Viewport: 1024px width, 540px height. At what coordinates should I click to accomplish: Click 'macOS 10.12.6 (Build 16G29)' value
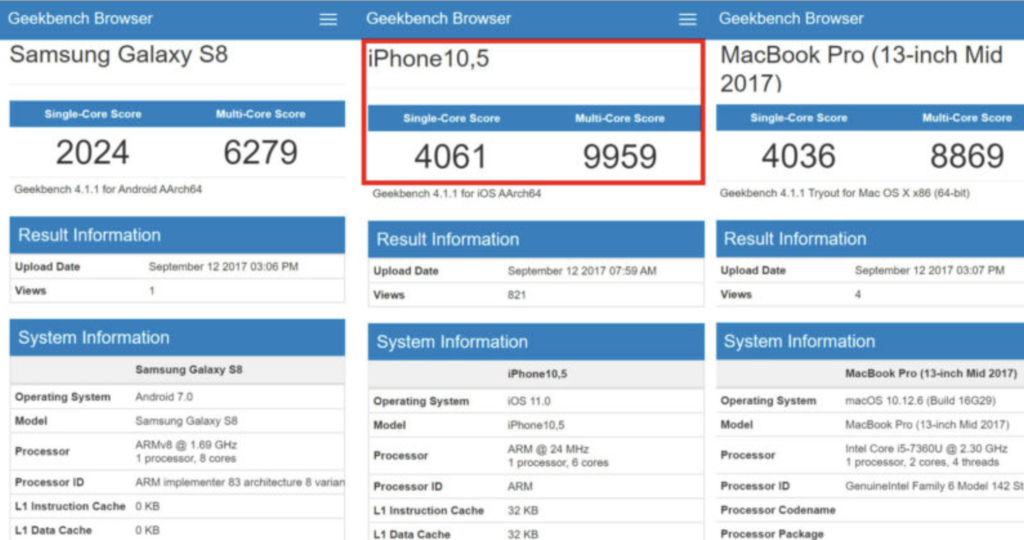tap(920, 400)
